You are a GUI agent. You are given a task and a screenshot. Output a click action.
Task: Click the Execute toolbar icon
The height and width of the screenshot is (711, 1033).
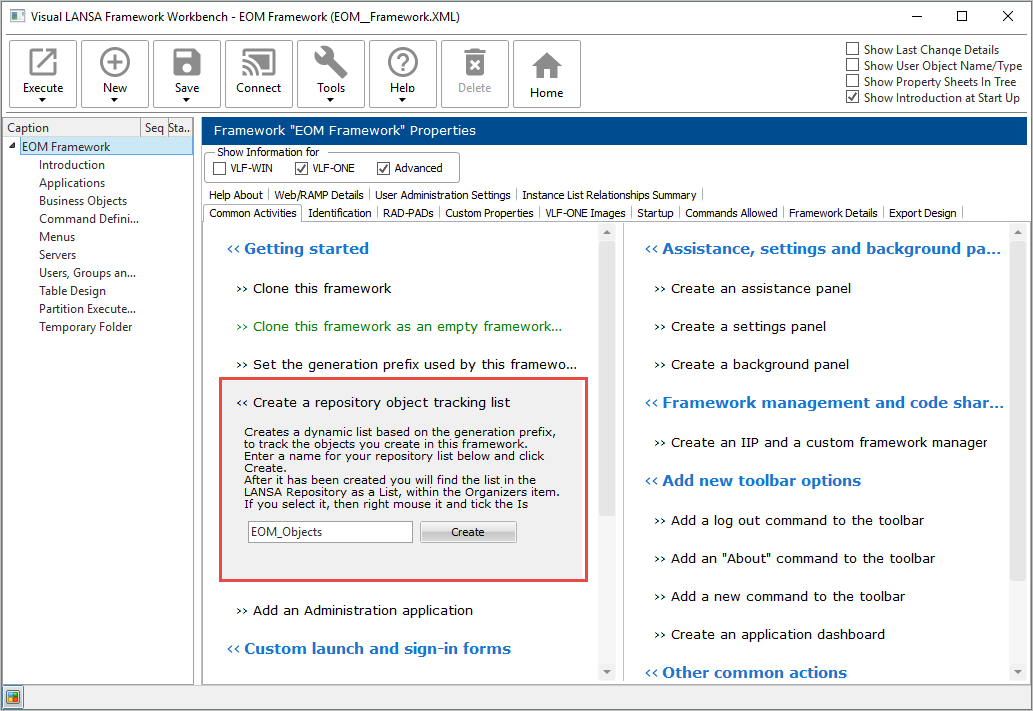click(43, 63)
